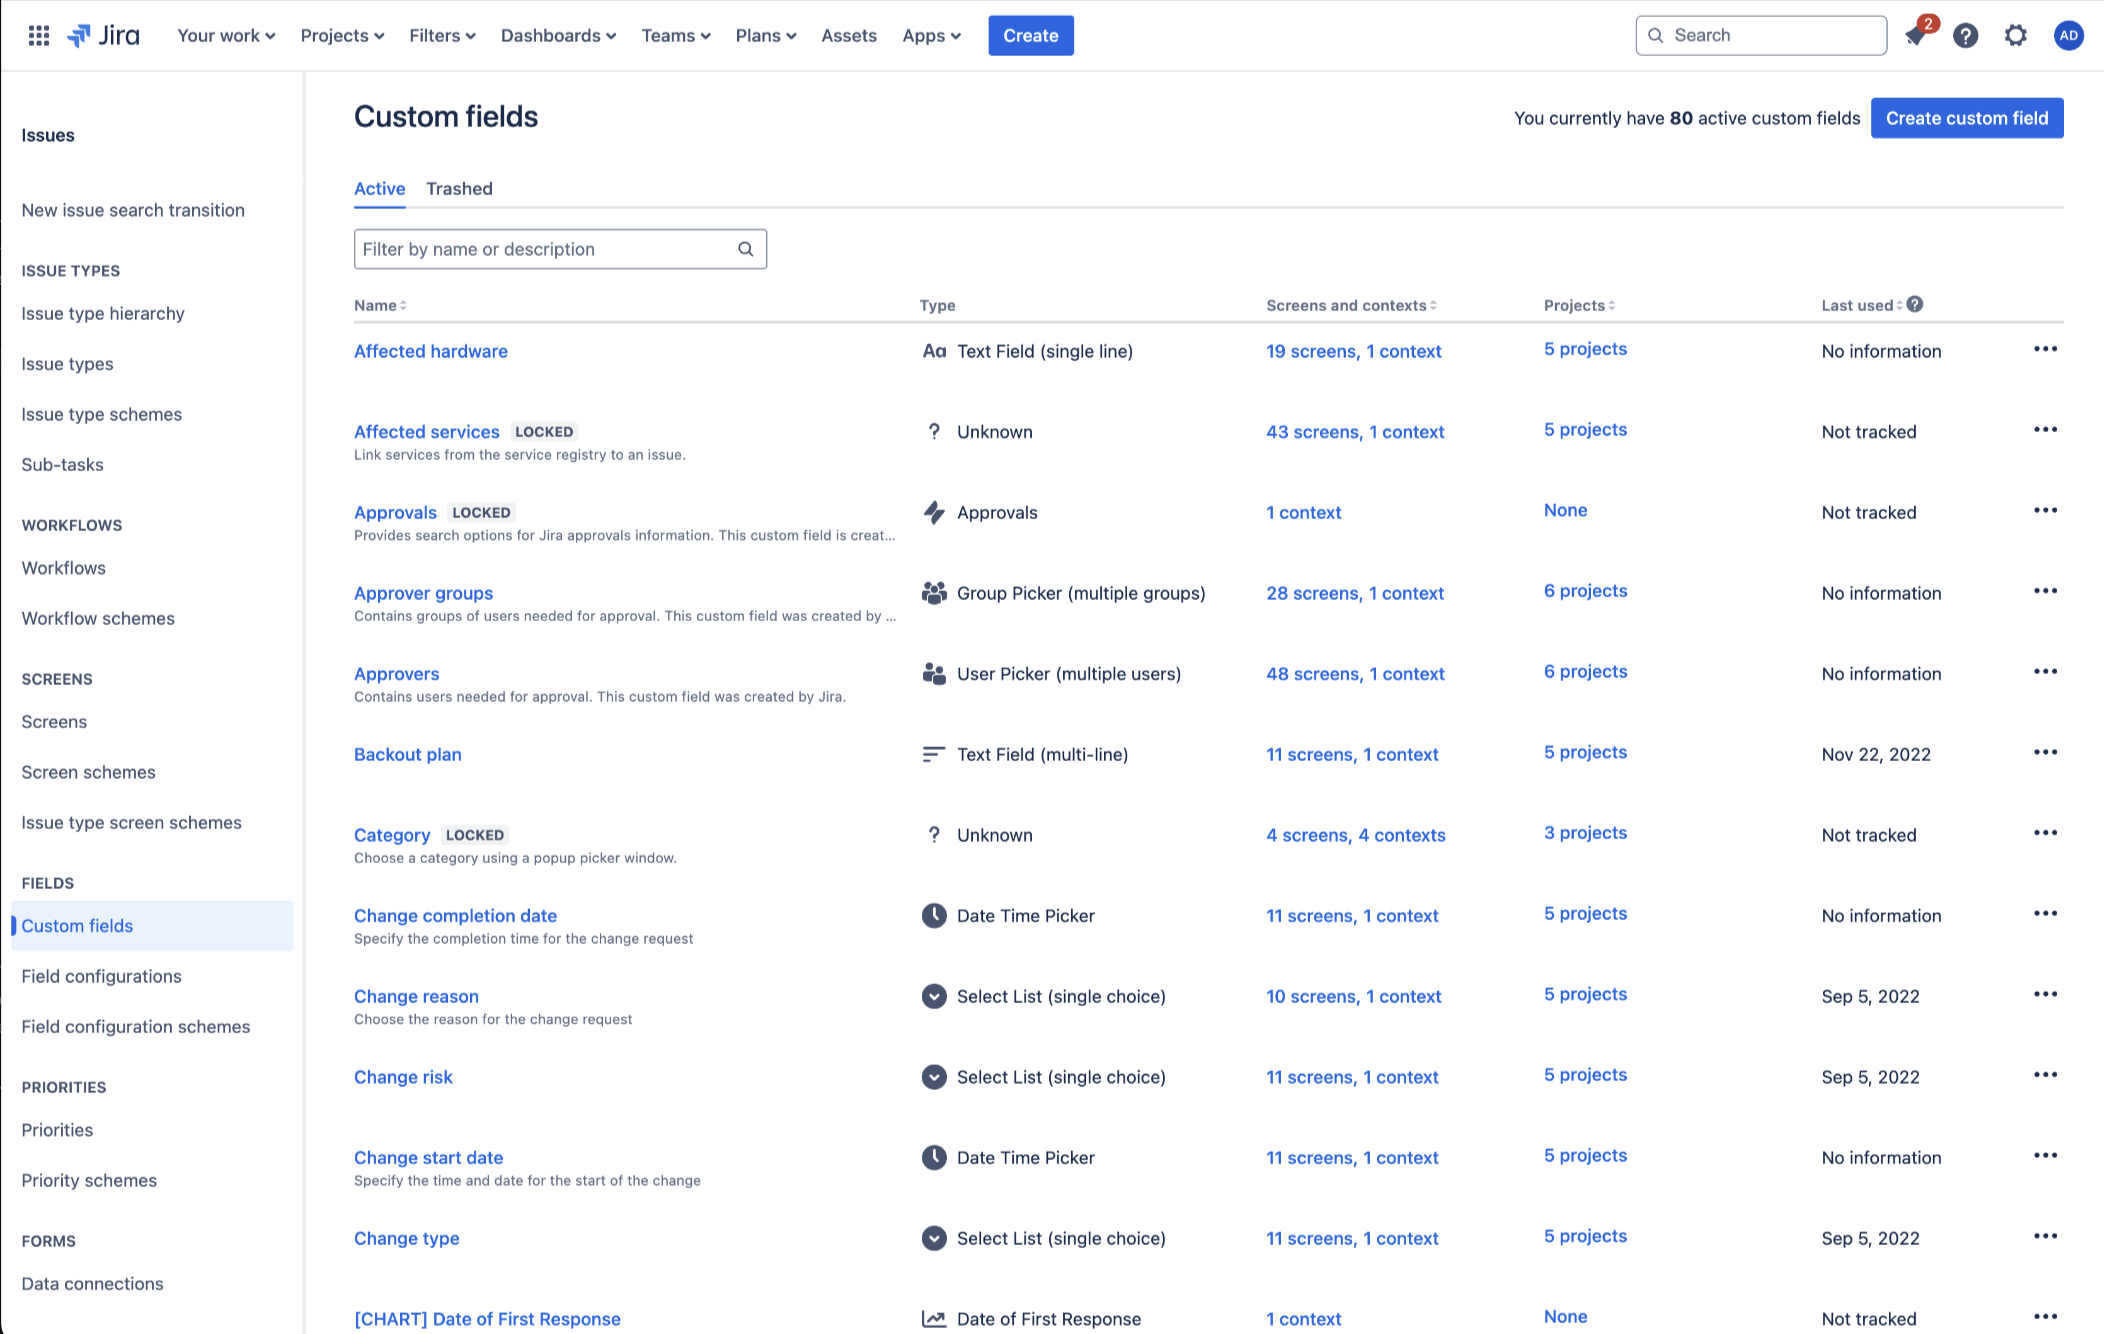Expand the Dashboards menu
The width and height of the screenshot is (2104, 1334).
tap(558, 36)
